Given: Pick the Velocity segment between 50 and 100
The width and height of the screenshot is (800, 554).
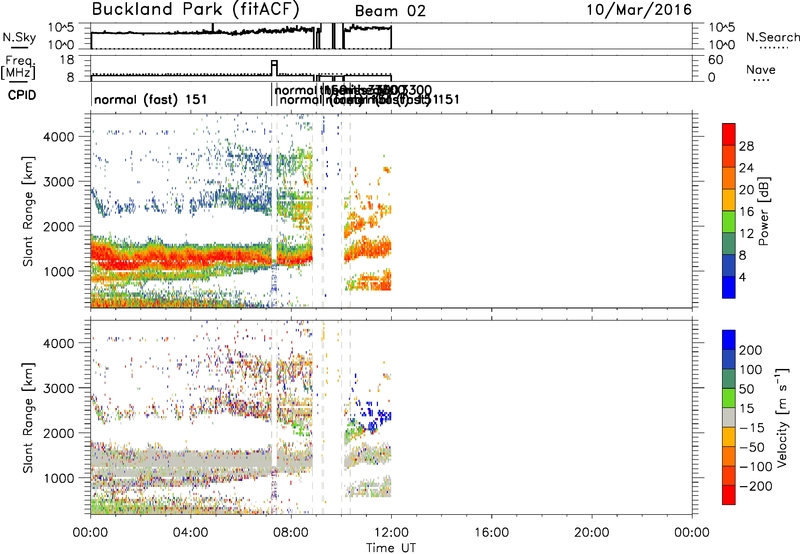Looking at the screenshot, I should [x=729, y=379].
